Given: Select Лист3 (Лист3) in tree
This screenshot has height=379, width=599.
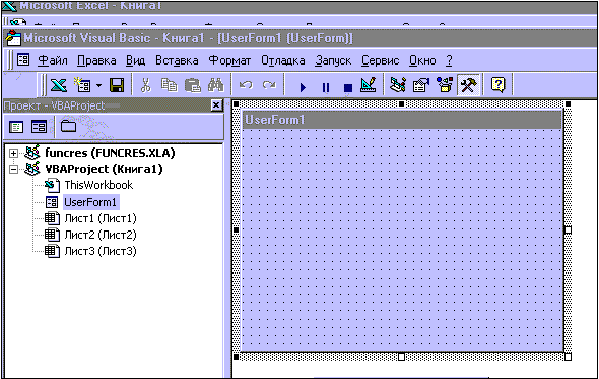Looking at the screenshot, I should coord(100,251).
